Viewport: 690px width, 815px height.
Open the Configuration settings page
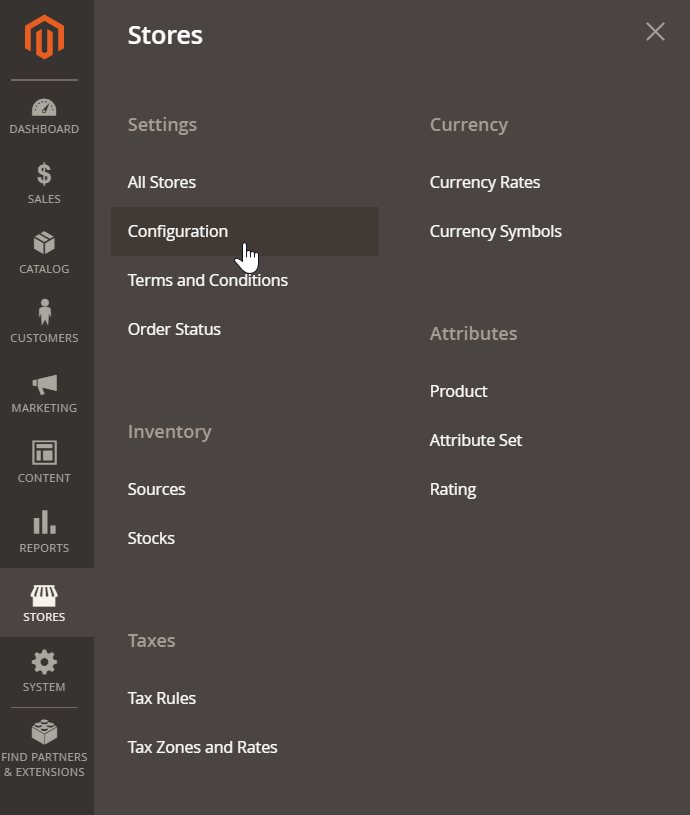178,231
